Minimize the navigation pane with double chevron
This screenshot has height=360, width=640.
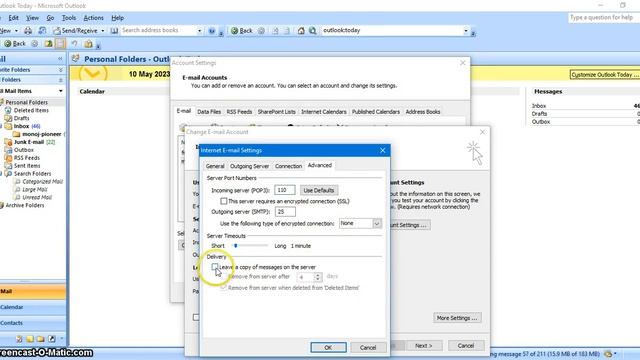click(60, 59)
